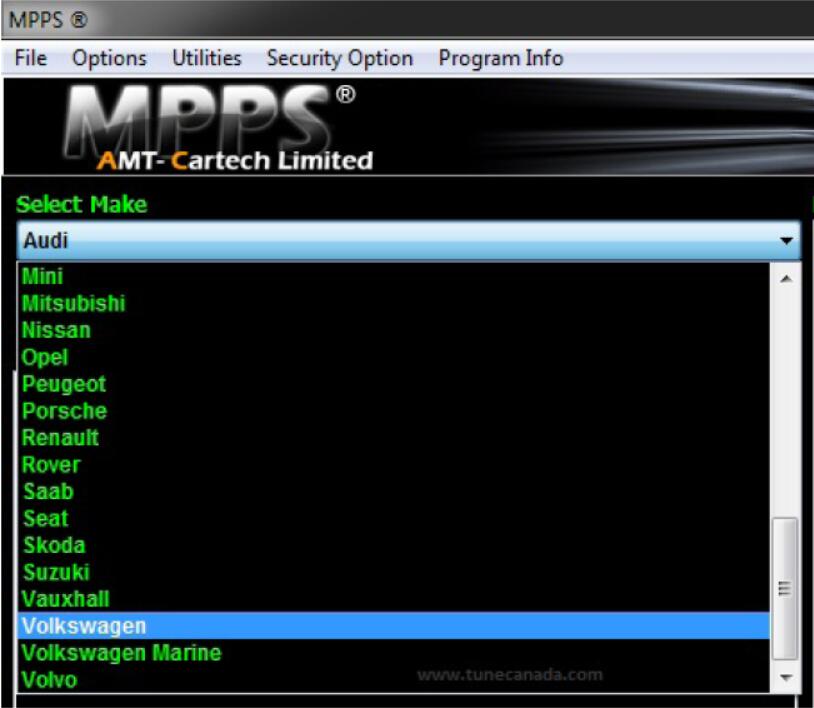This screenshot has height=708, width=814.
Task: Select the highlighted Volkswagen entry
Action: (x=394, y=626)
